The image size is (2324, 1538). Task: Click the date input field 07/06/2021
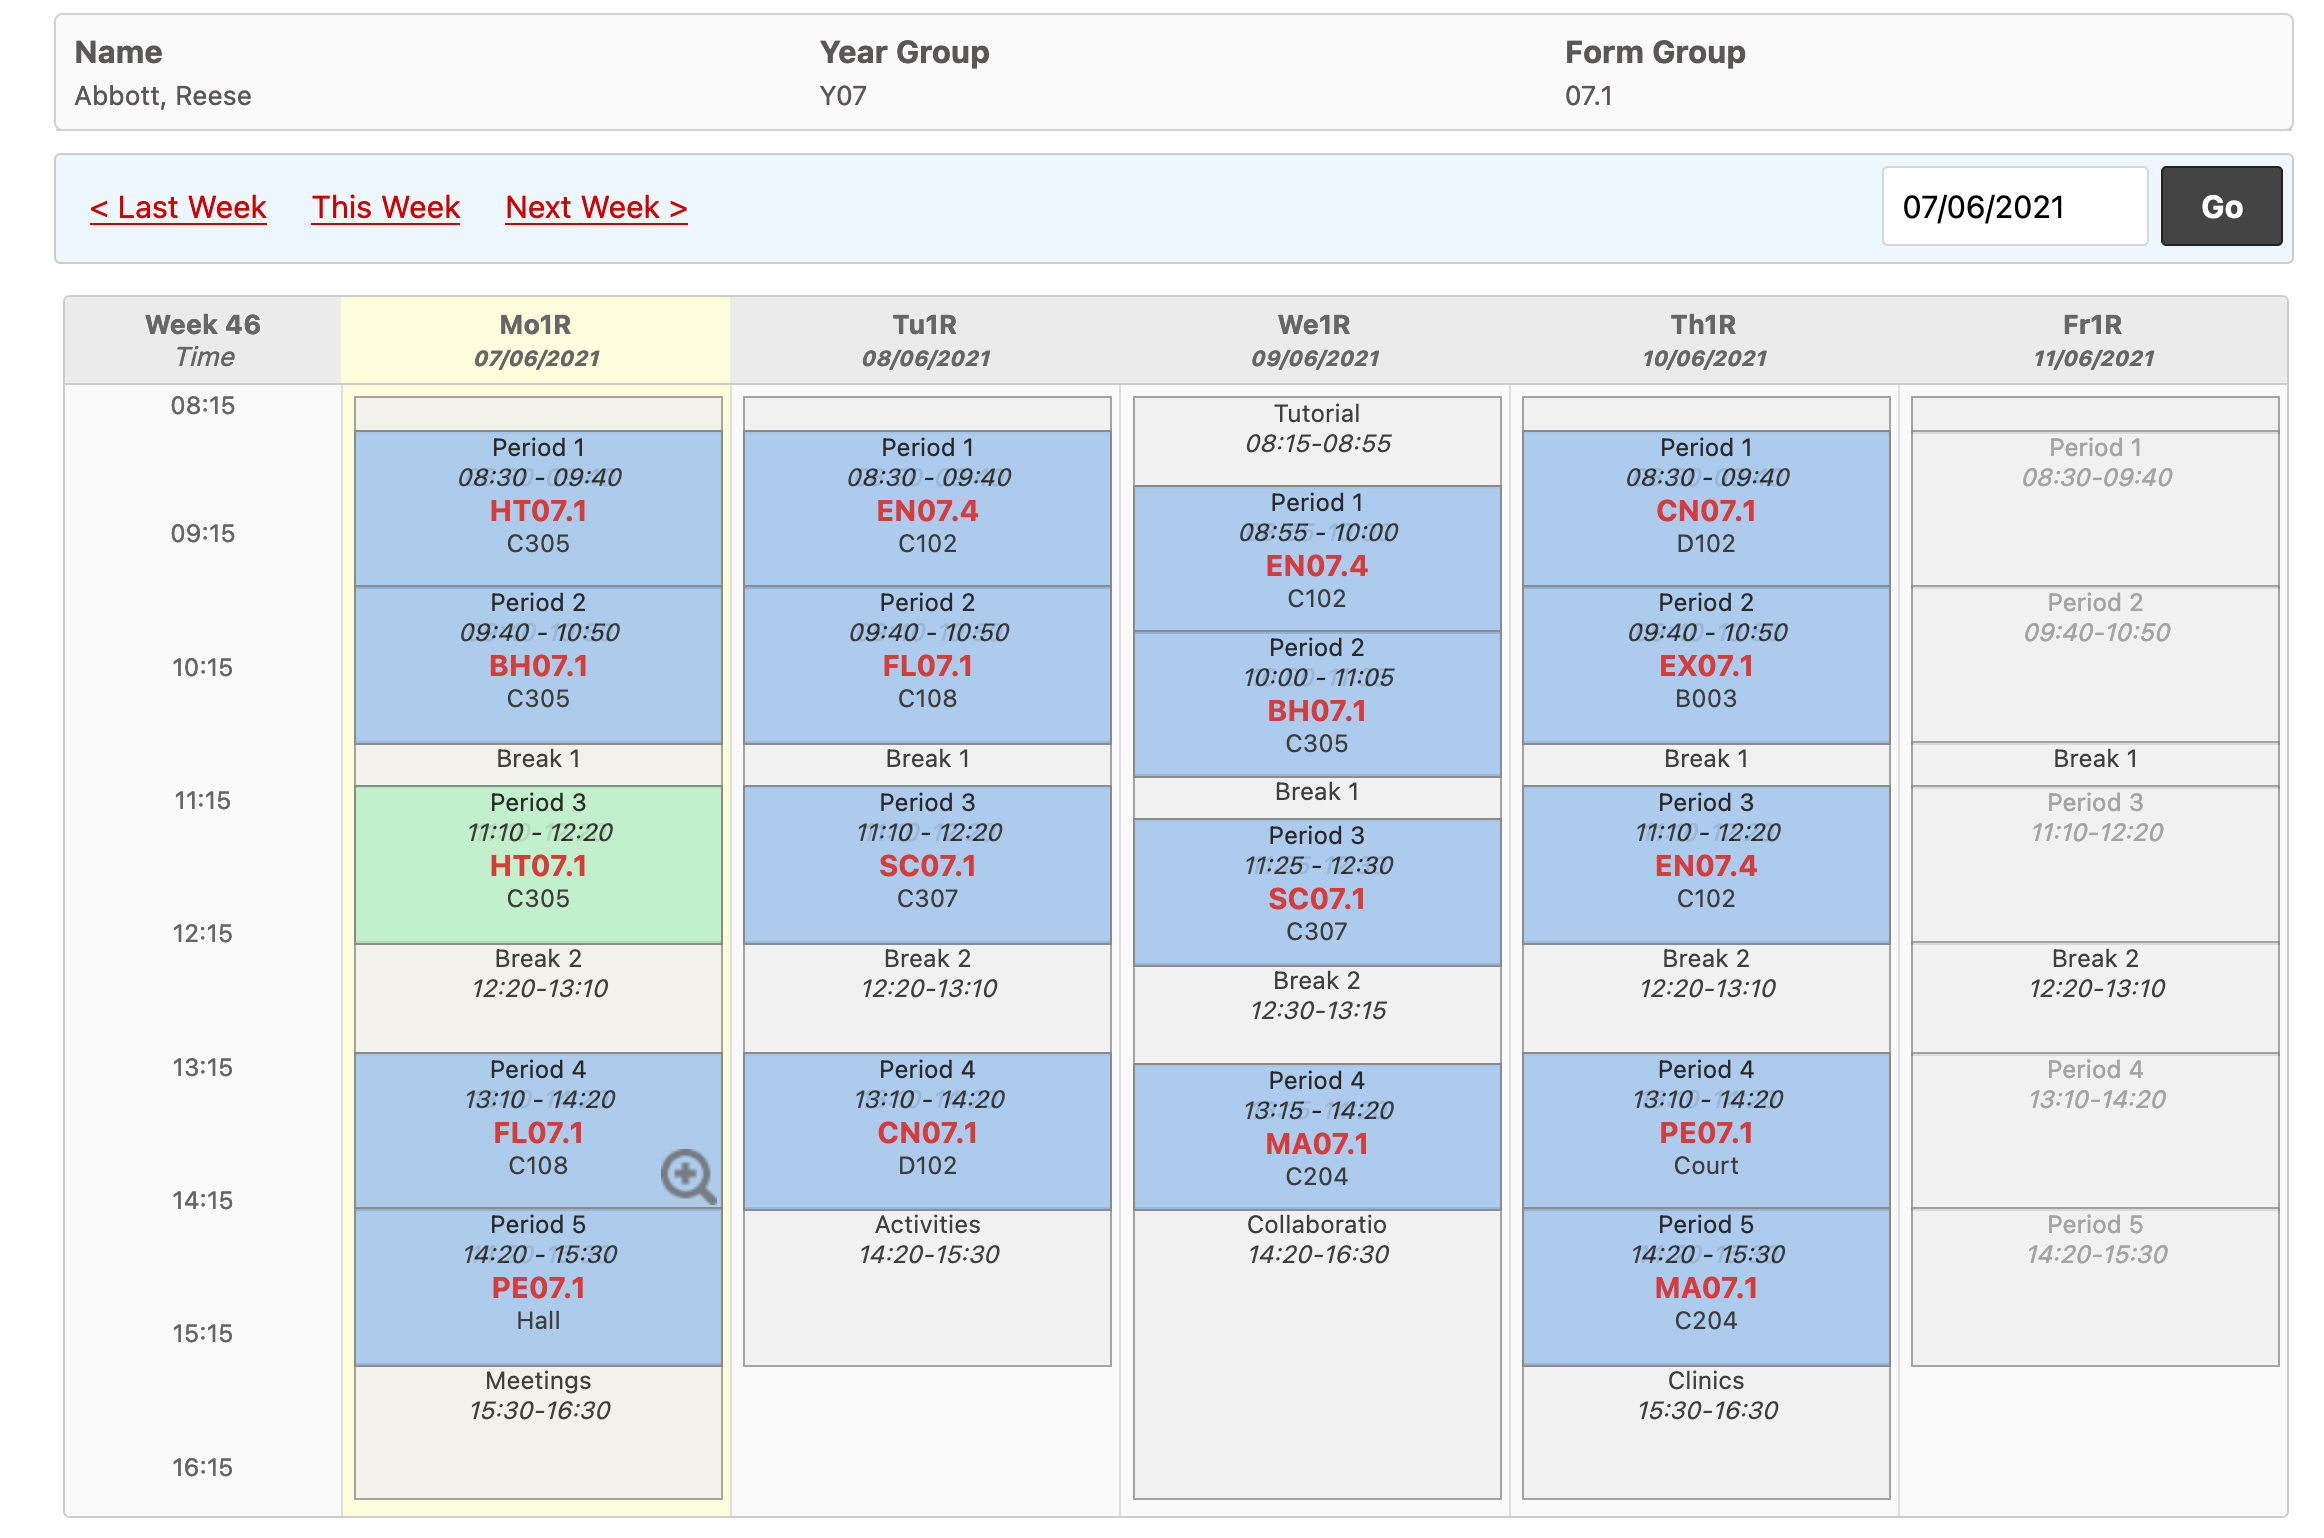point(2013,207)
